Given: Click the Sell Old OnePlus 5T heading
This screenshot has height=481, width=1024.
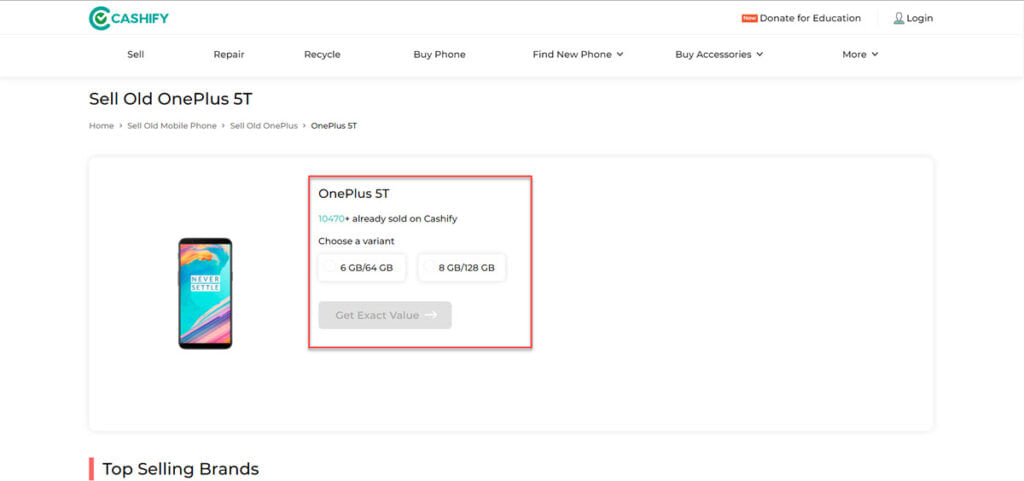Looking at the screenshot, I should [x=170, y=99].
